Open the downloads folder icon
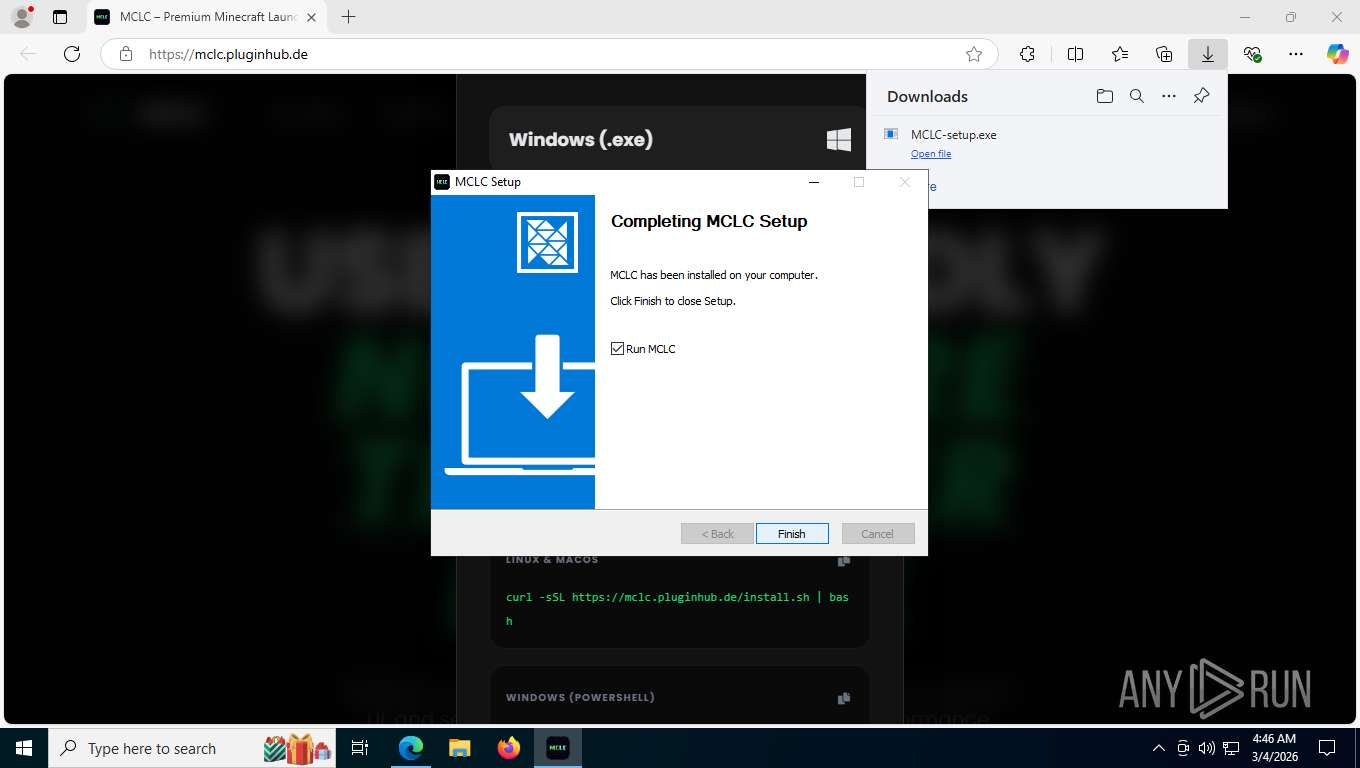Screen dimensions: 1360x768 tap(1104, 96)
